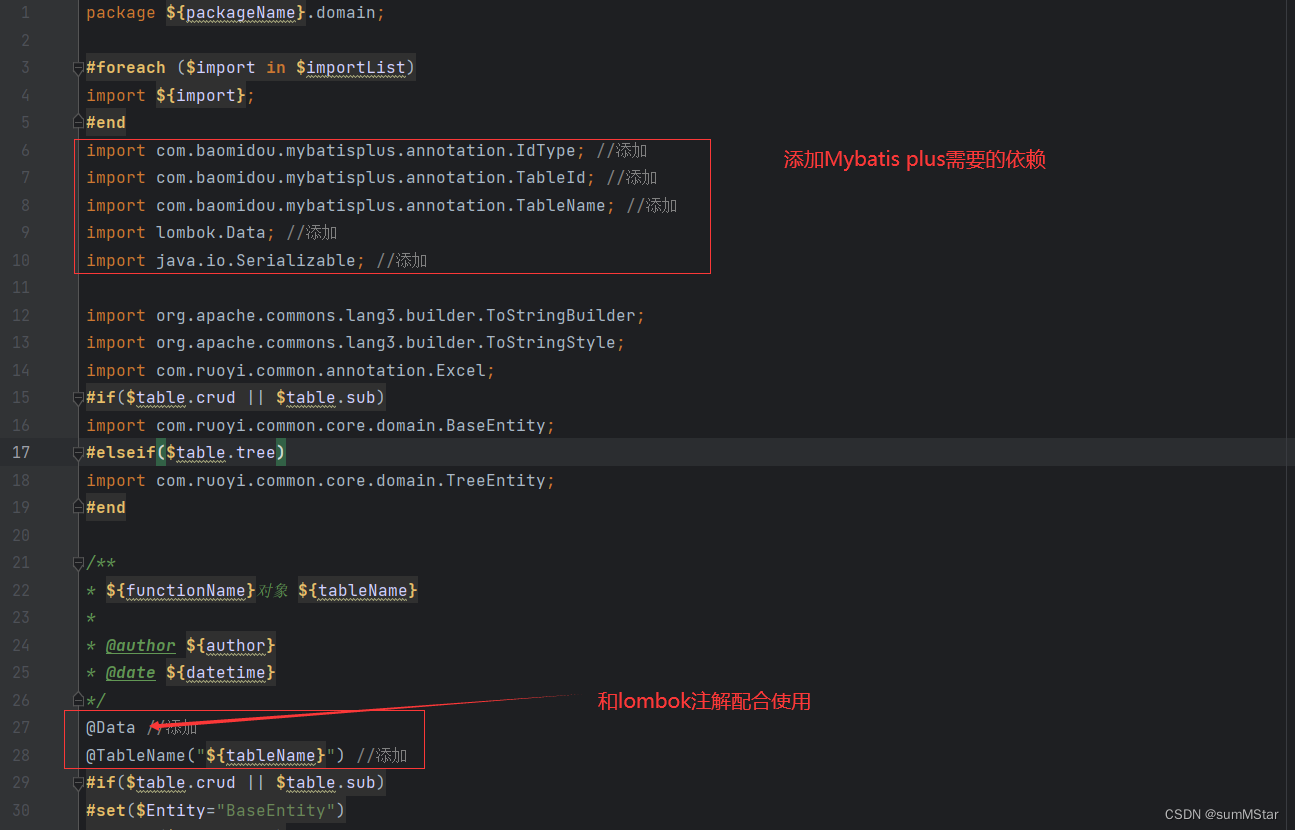Toggle fold marker at comment end */ on line 26
Image resolution: width=1295 pixels, height=830 pixels.
pos(78,700)
